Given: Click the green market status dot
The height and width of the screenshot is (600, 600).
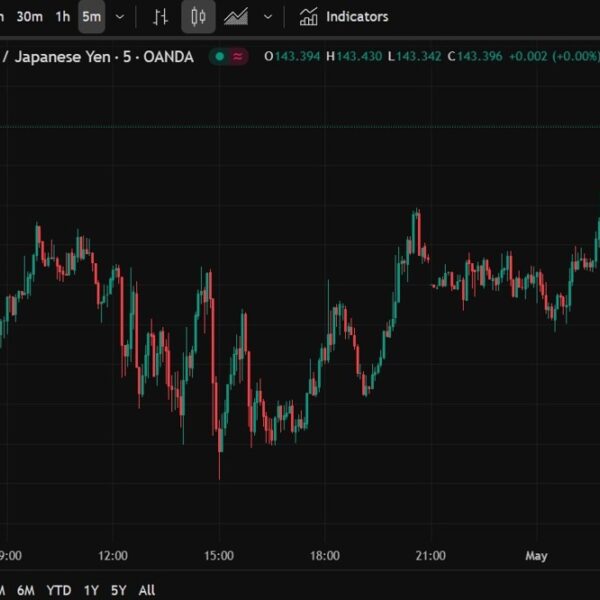Looking at the screenshot, I should 217,57.
